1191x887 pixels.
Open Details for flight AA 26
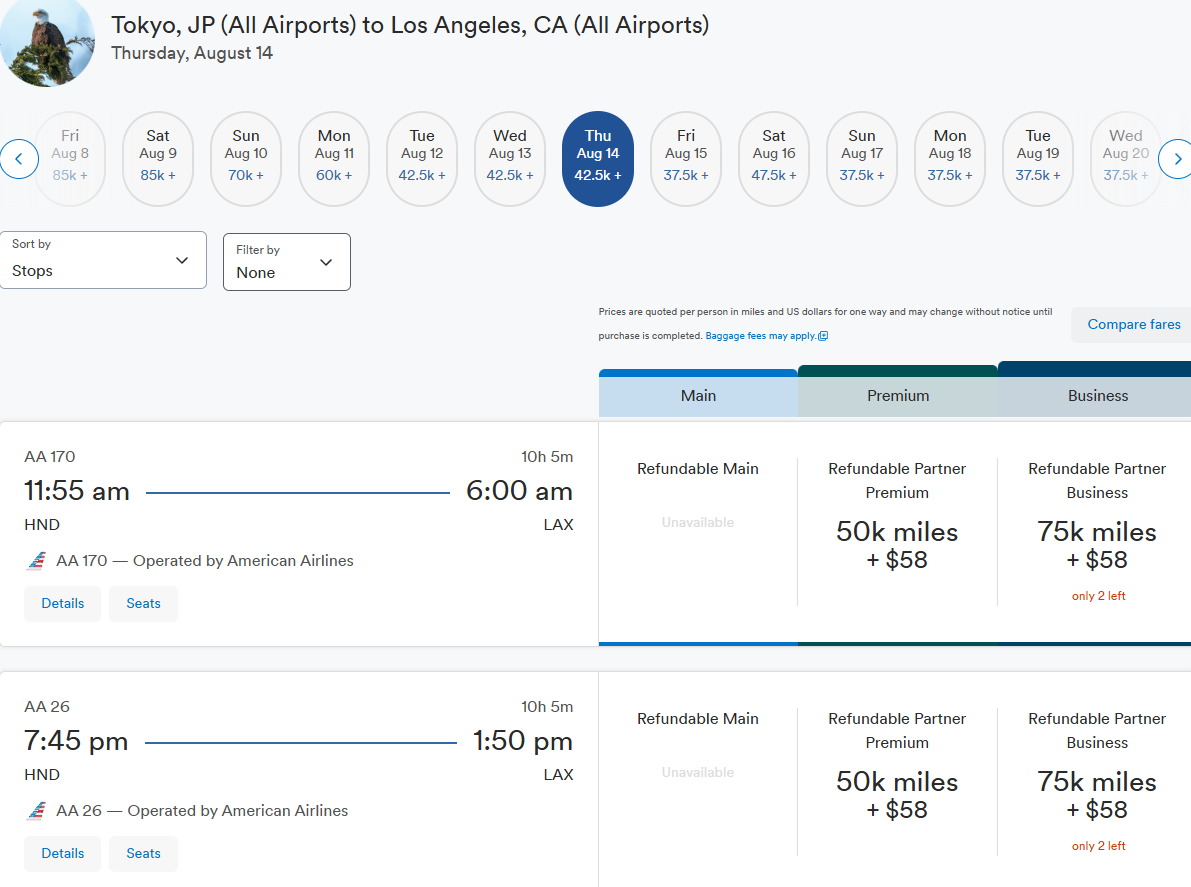point(62,854)
